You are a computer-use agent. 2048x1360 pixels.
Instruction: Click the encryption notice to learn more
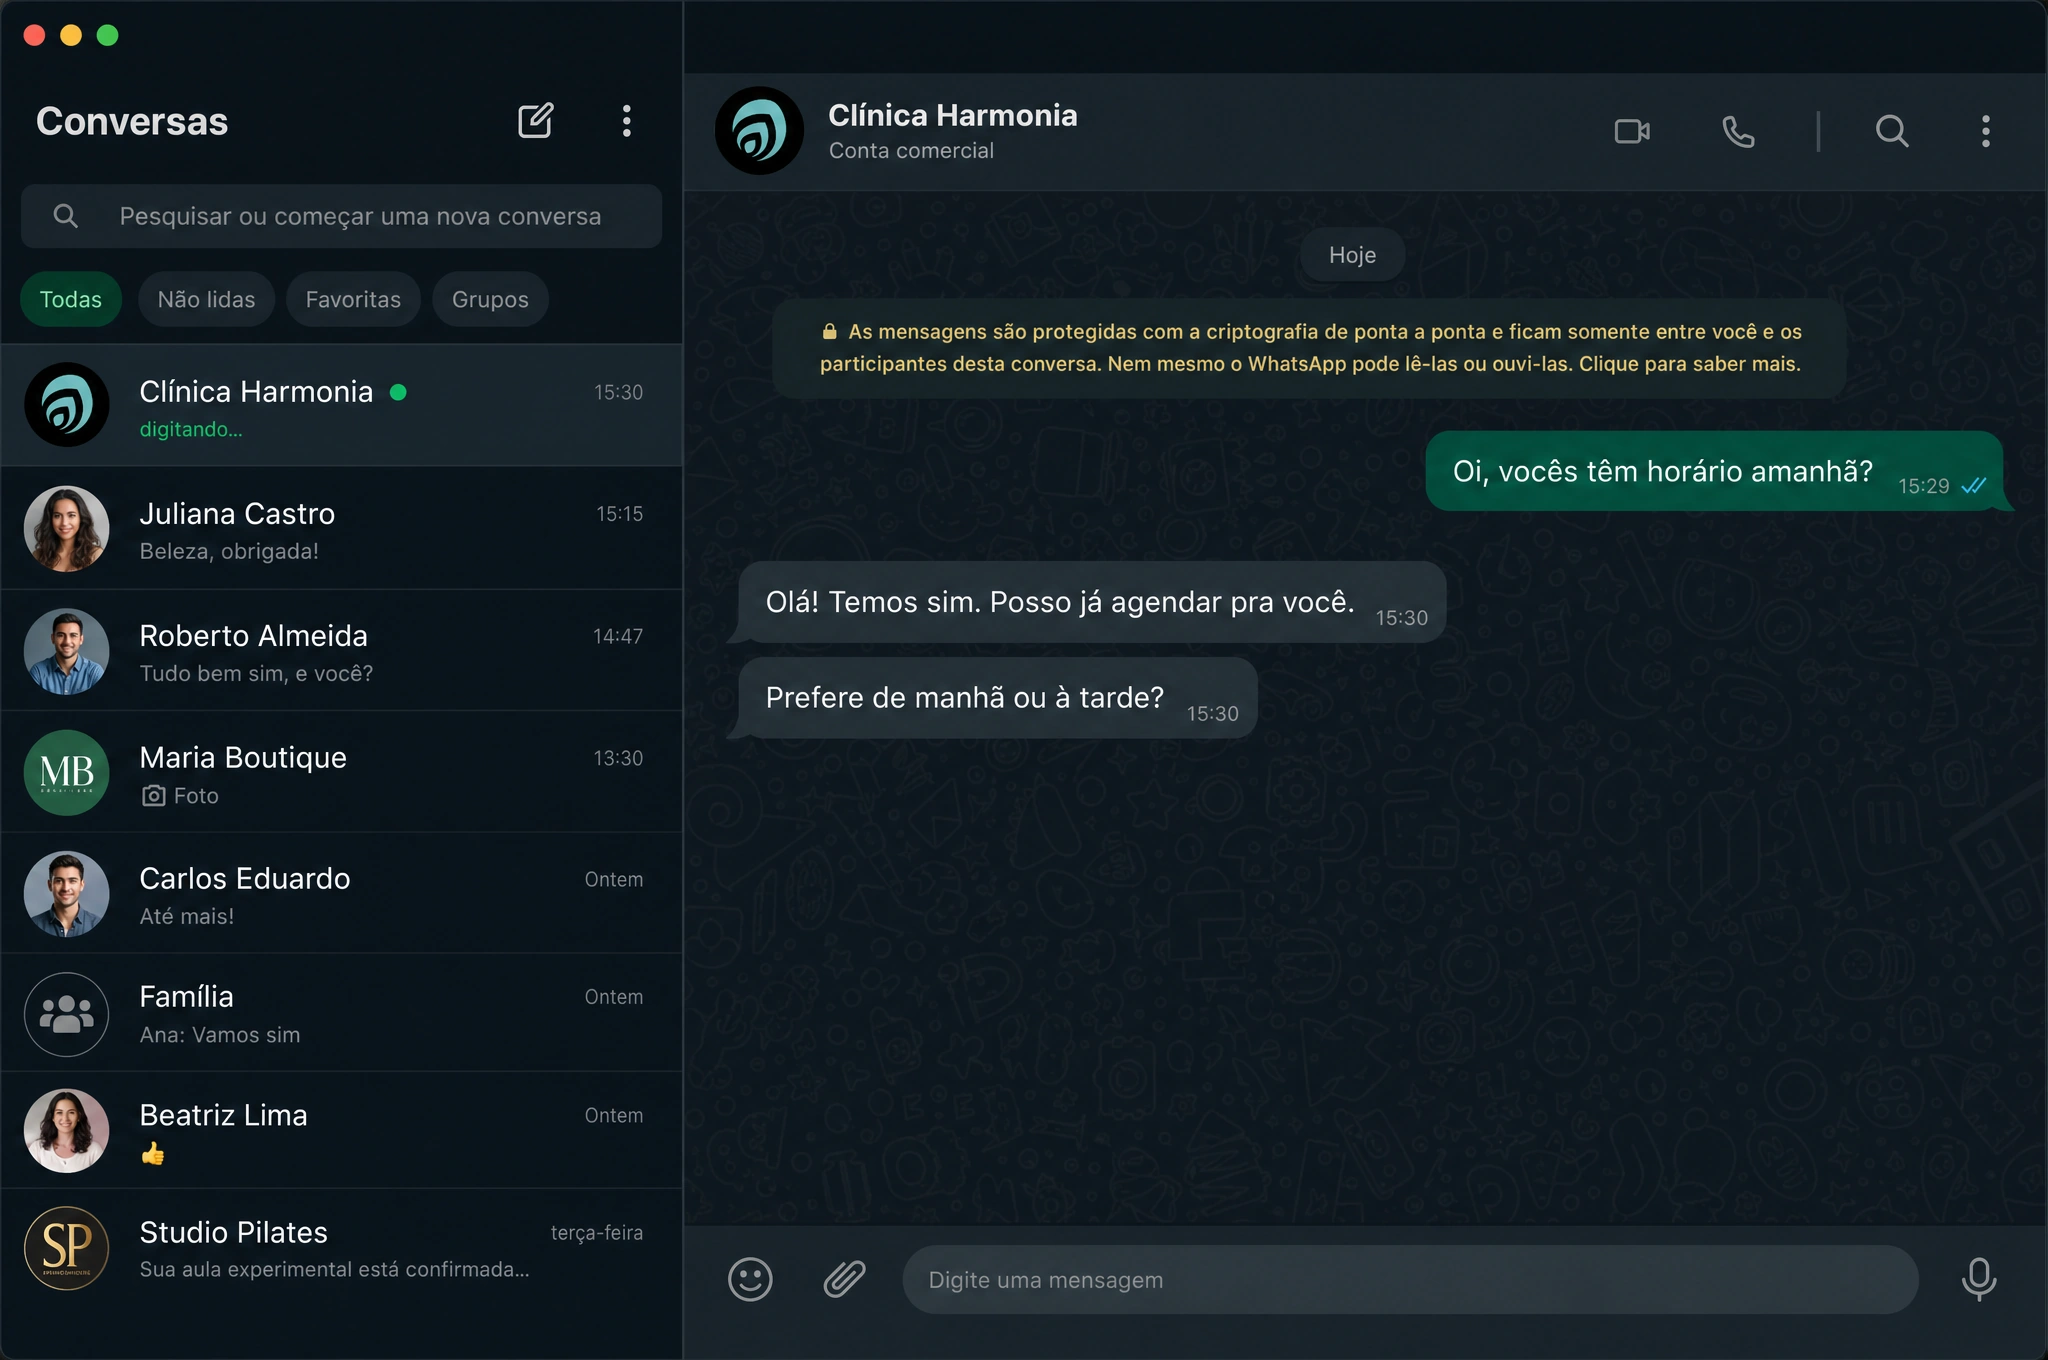point(1309,348)
